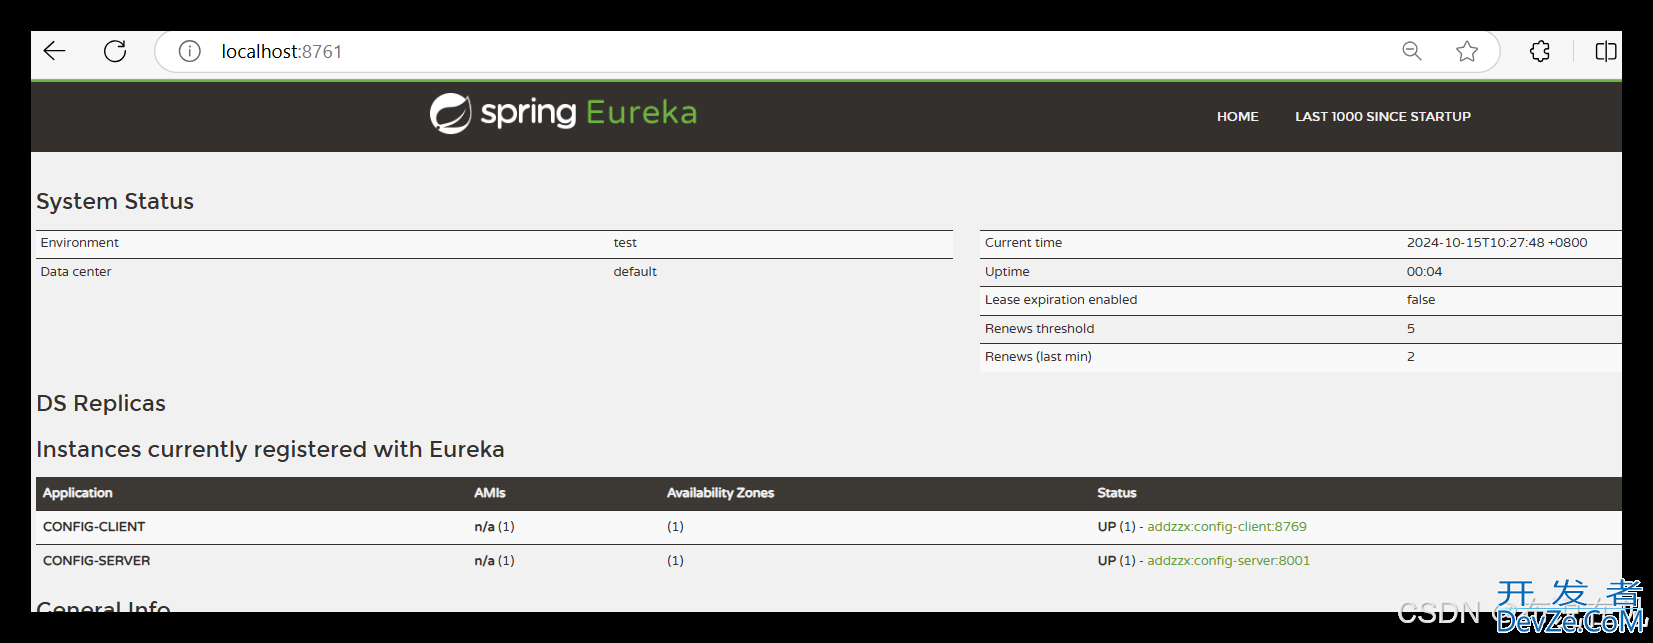
Task: Open the HOME menu item
Action: [1237, 117]
